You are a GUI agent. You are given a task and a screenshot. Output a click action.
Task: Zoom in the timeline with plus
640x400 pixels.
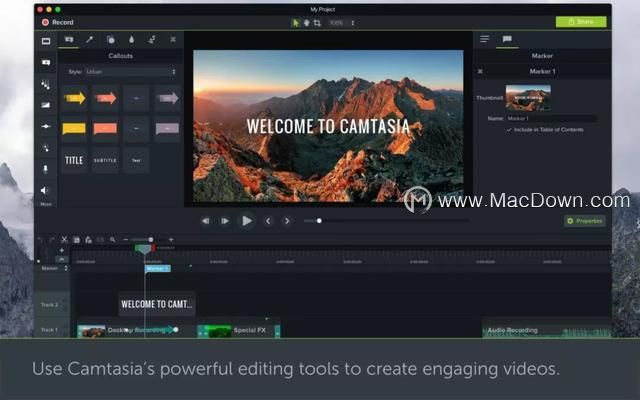tap(171, 240)
